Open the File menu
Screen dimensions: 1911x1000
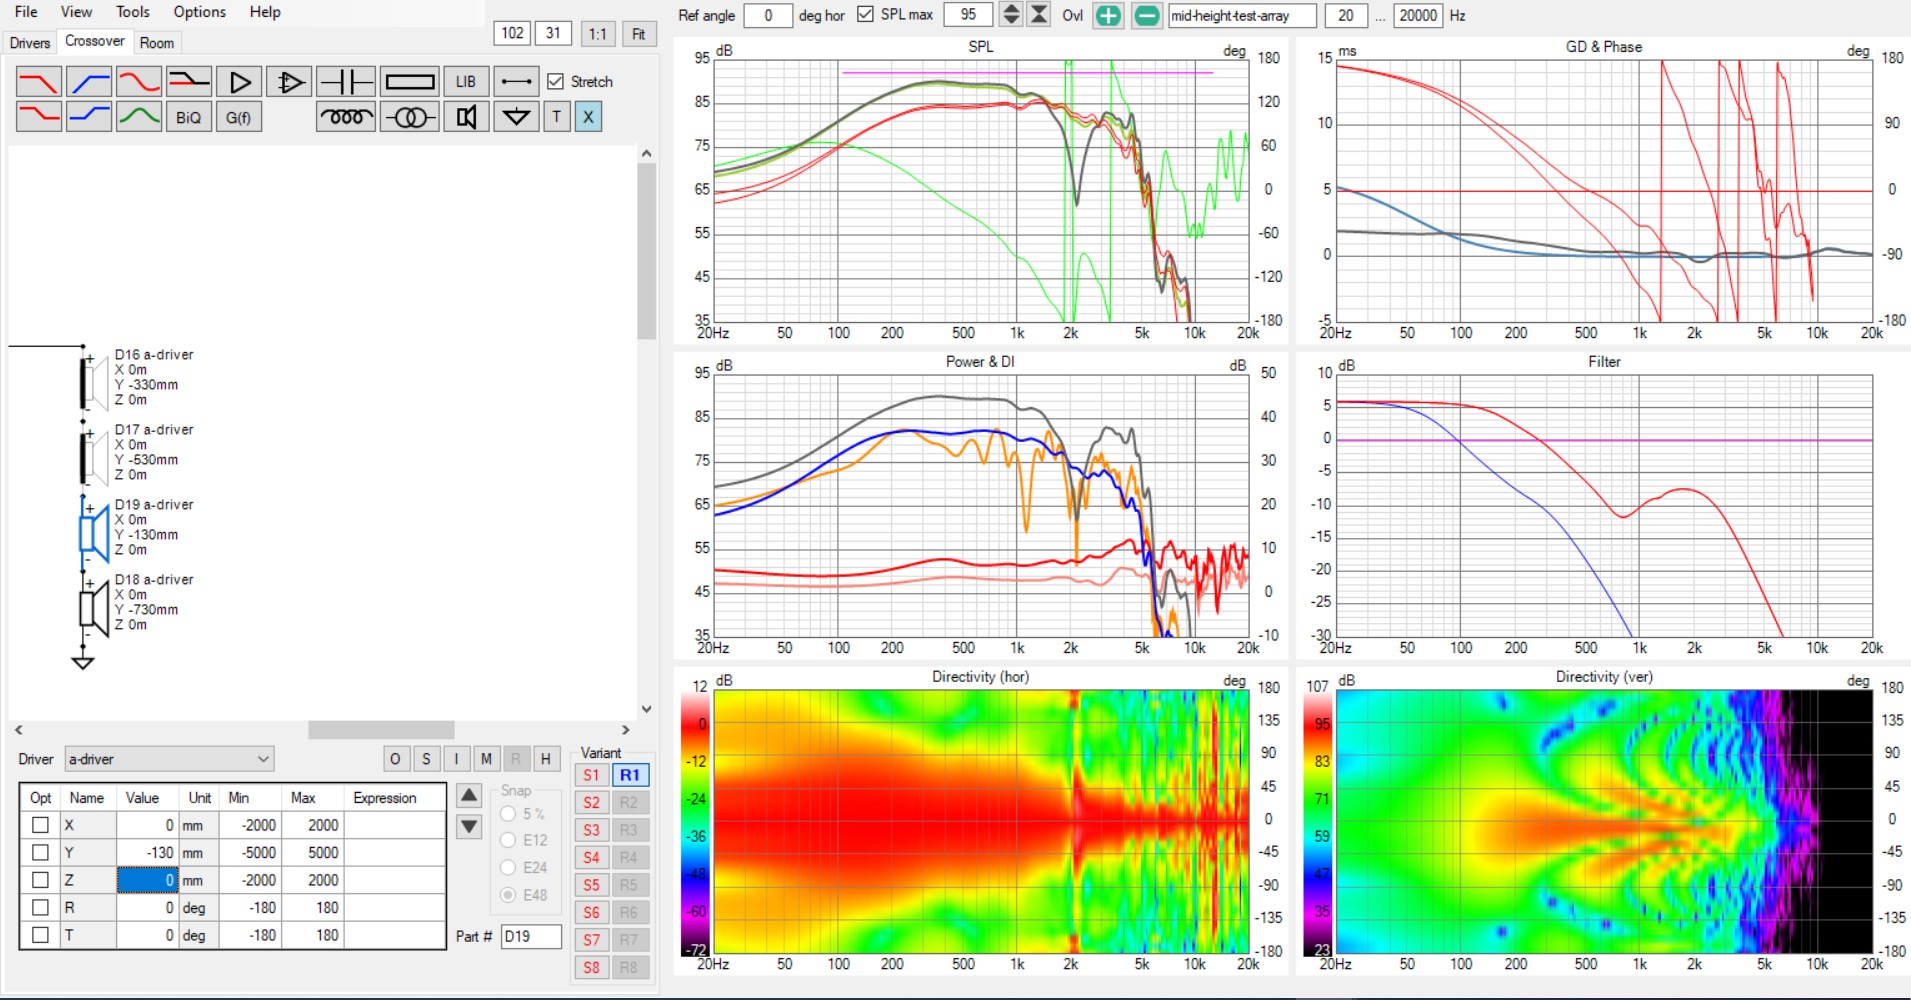(x=26, y=12)
